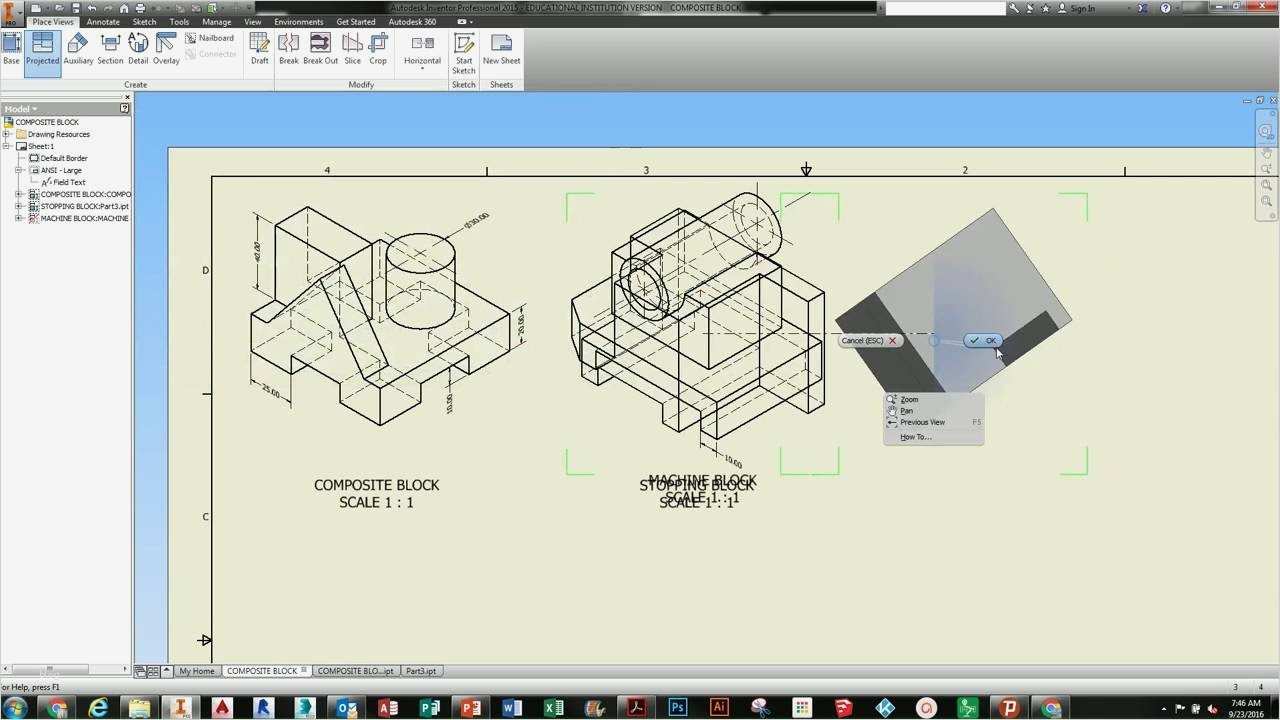Collapse the ANSI - Large node
This screenshot has height=720, width=1280.
19,170
